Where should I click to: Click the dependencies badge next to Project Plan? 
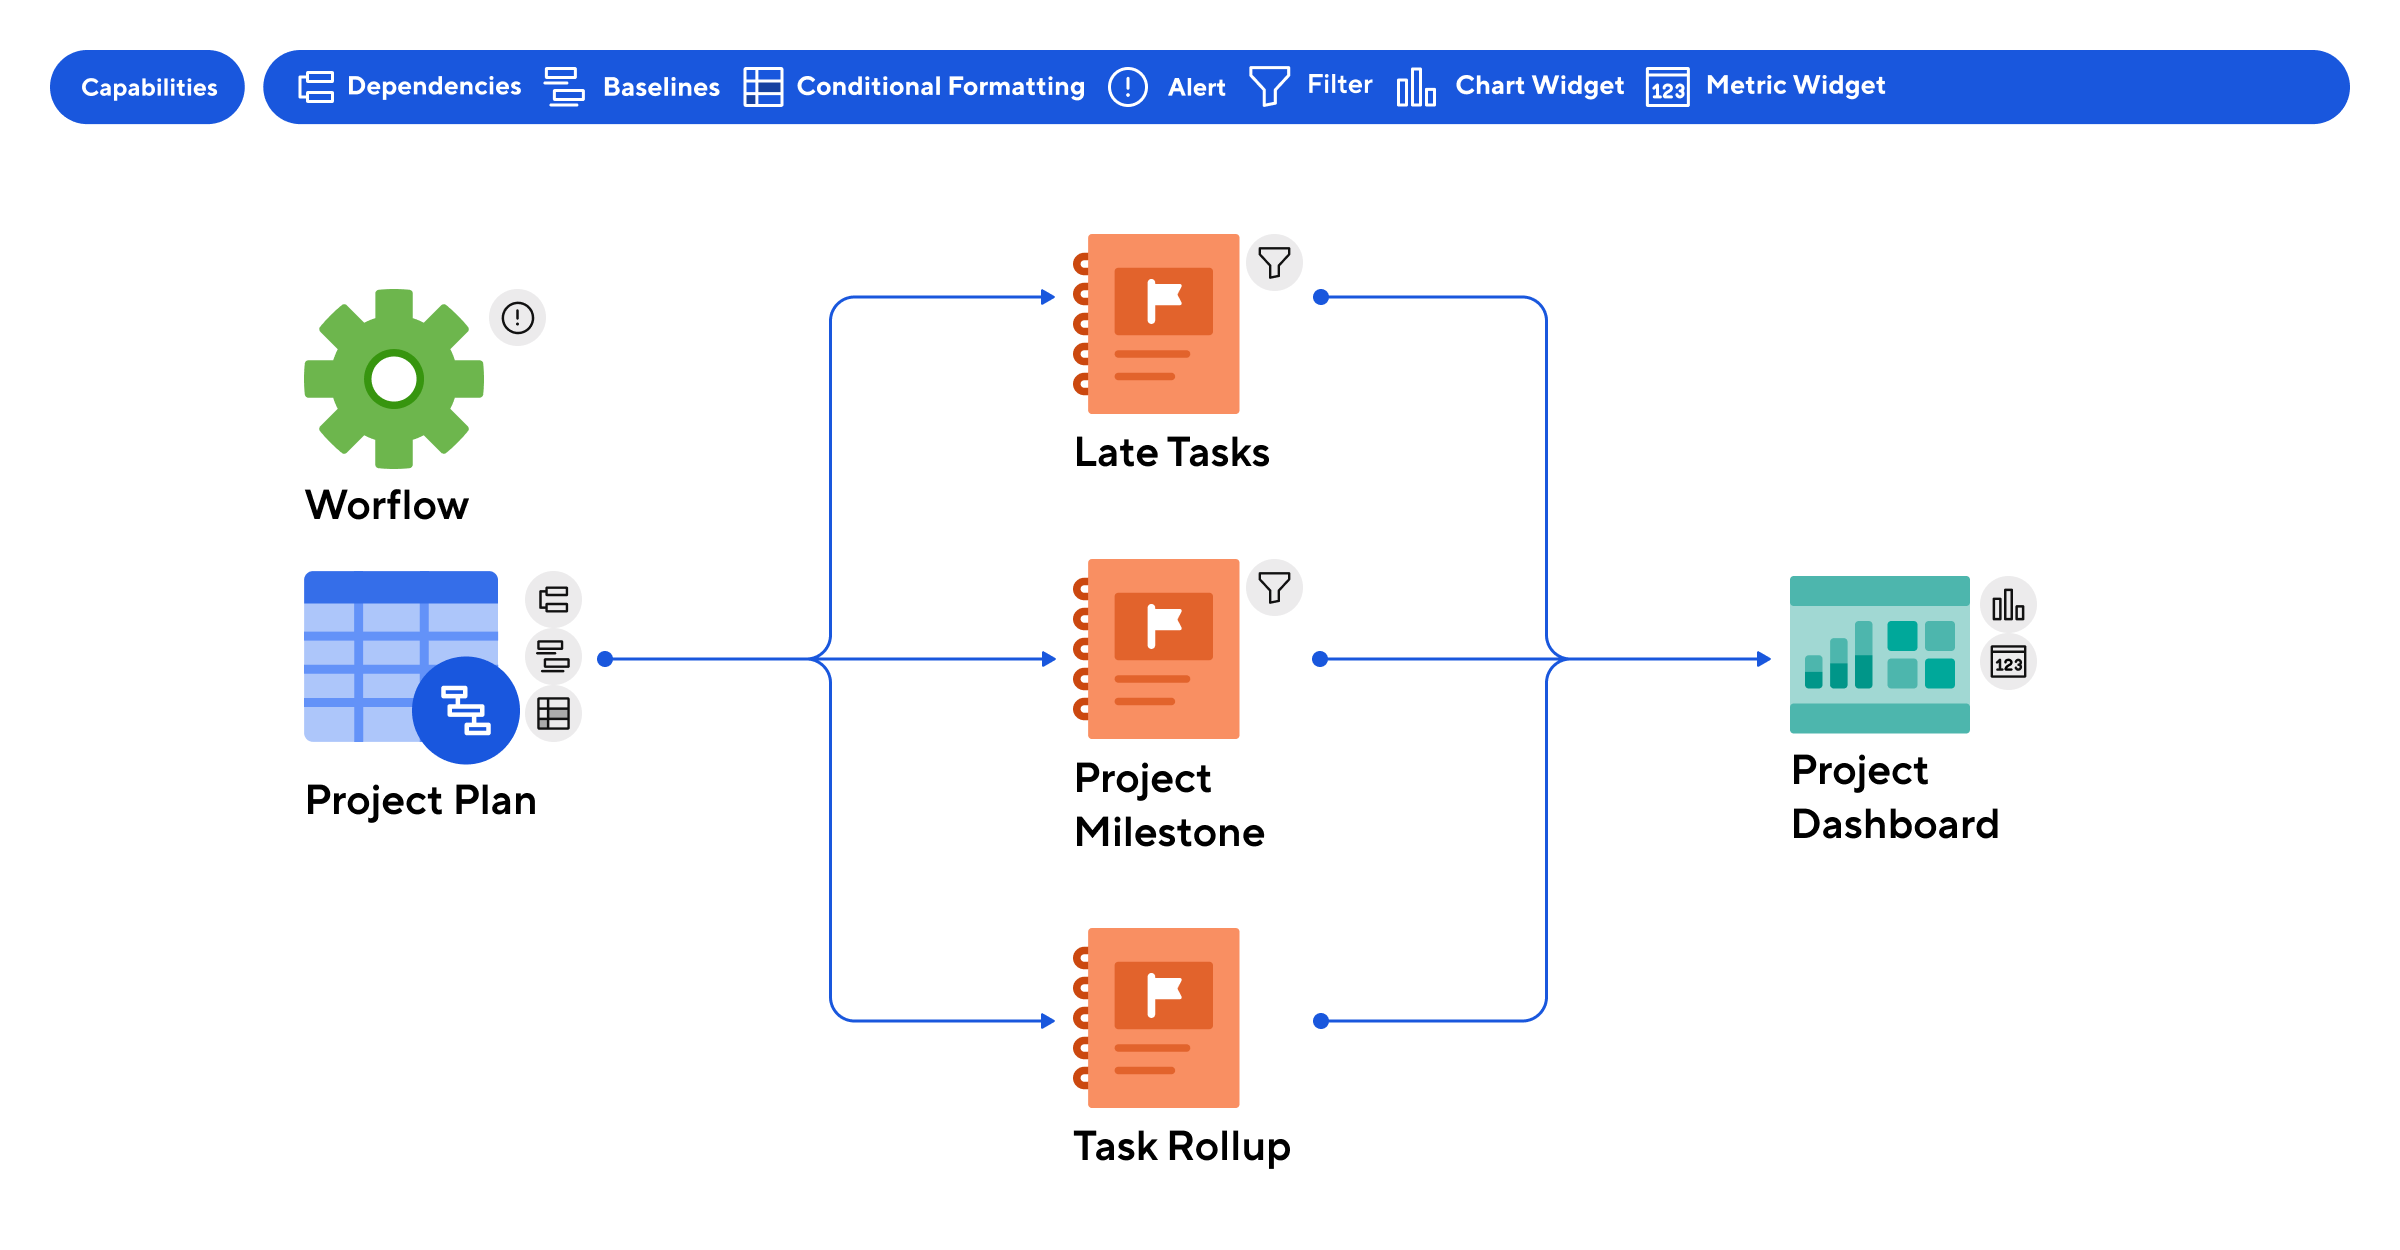pos(553,599)
